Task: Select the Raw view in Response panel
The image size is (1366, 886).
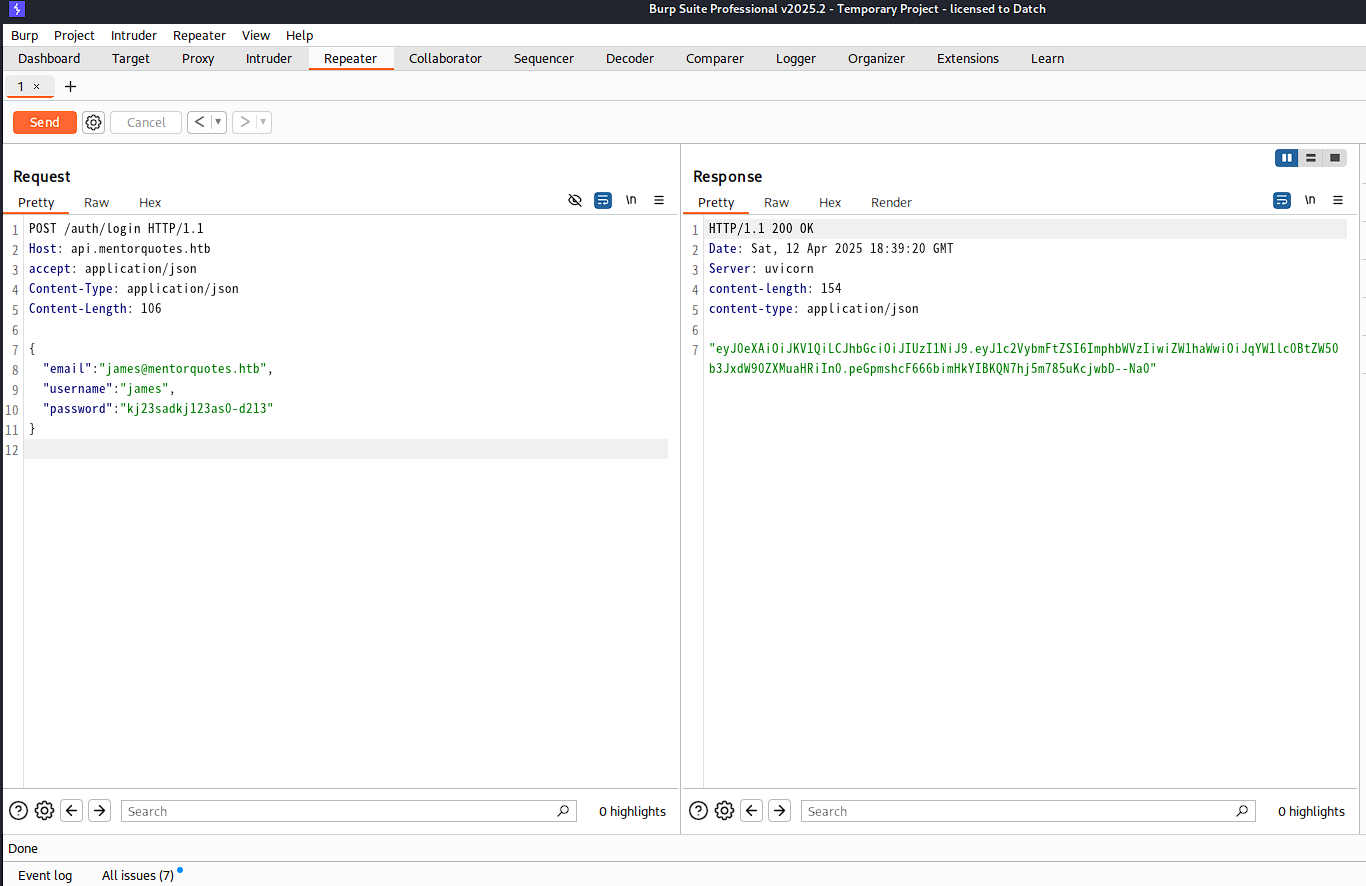Action: (776, 202)
